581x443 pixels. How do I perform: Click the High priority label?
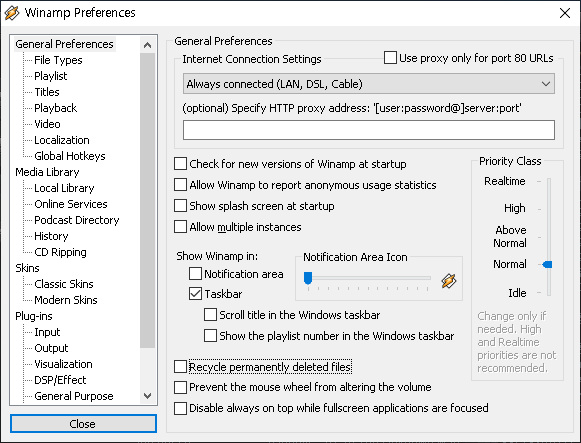(x=515, y=208)
